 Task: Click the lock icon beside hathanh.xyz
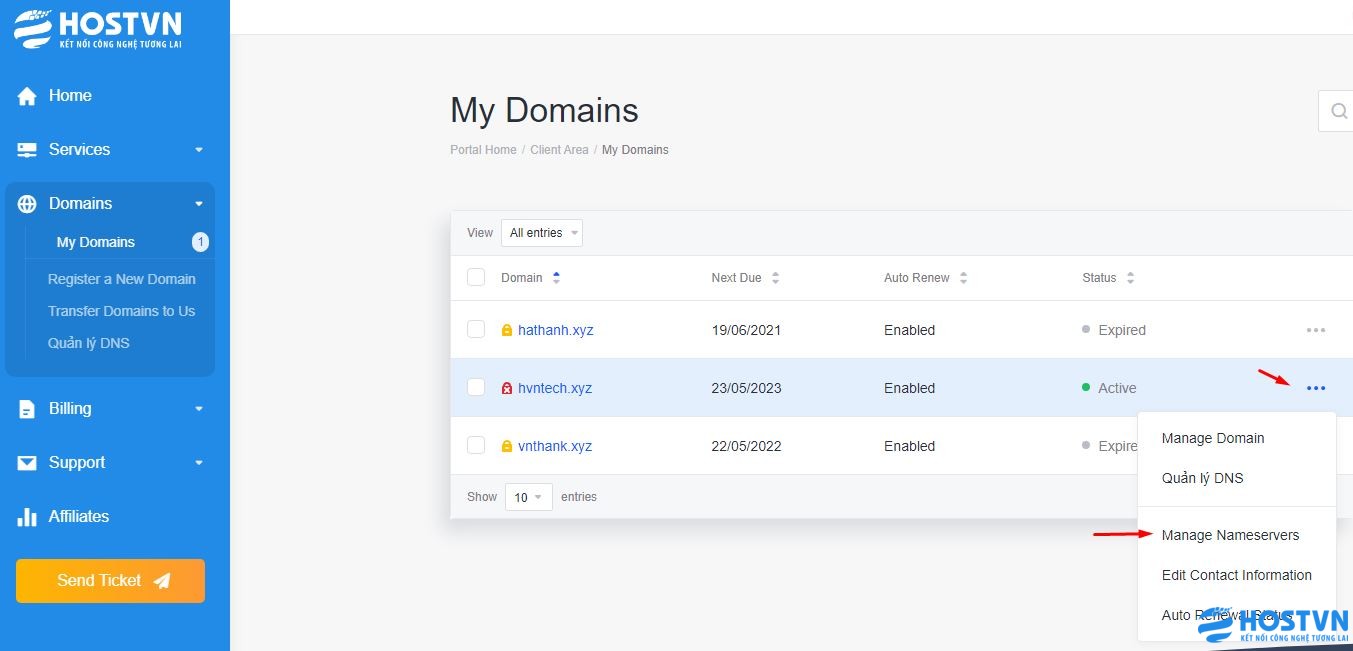point(507,330)
